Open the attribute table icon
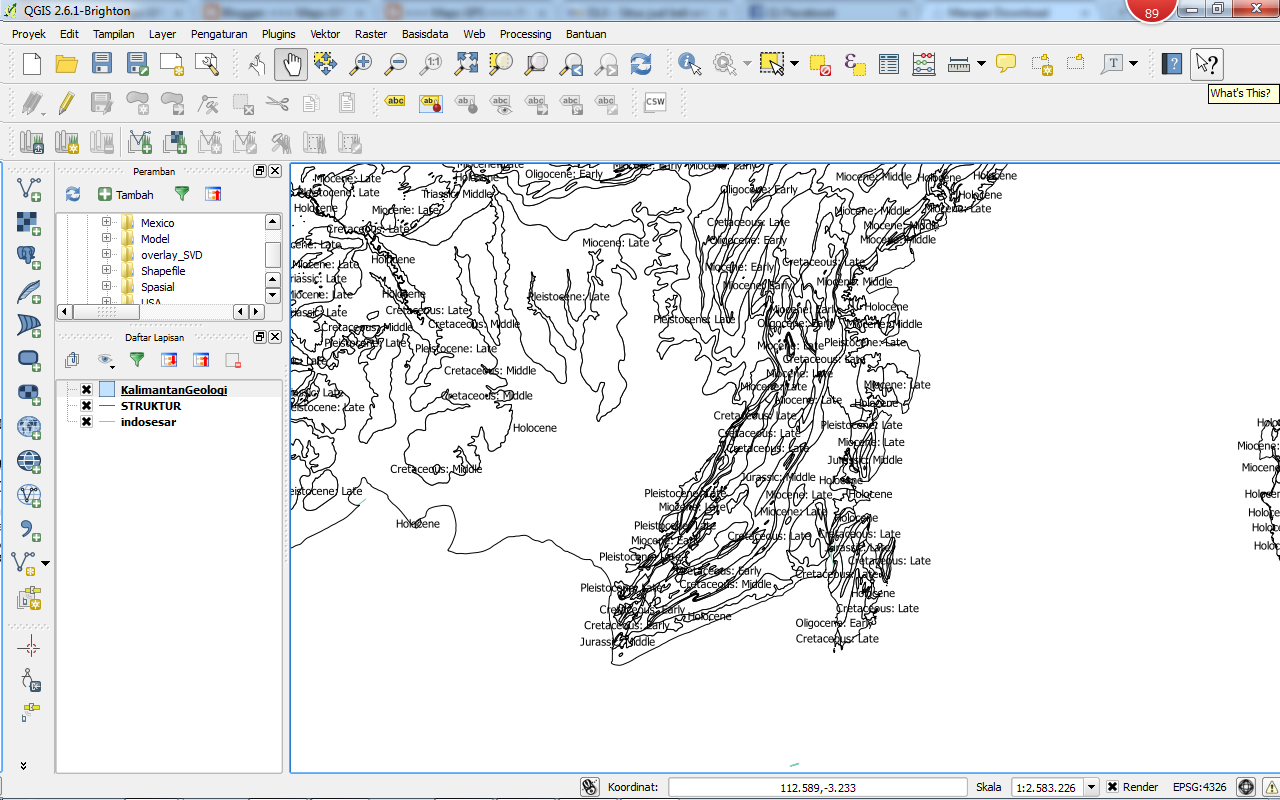Image resolution: width=1280 pixels, height=800 pixels. click(889, 65)
